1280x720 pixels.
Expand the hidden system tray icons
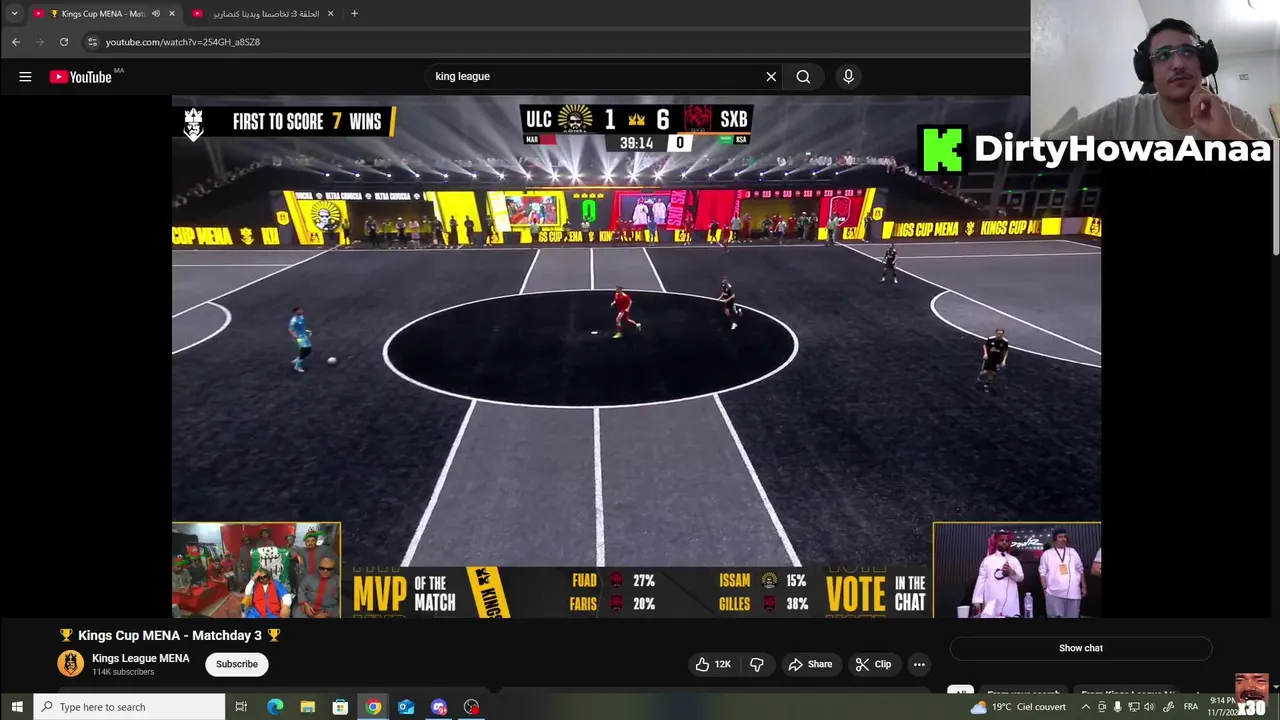1086,707
